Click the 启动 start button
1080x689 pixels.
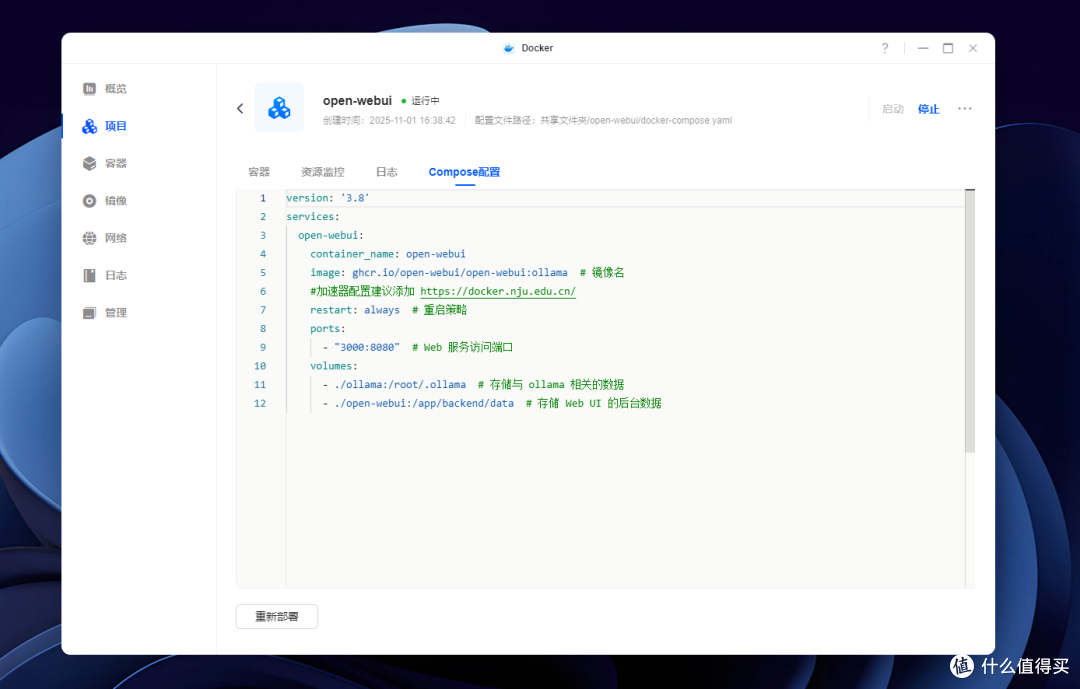tap(893, 109)
